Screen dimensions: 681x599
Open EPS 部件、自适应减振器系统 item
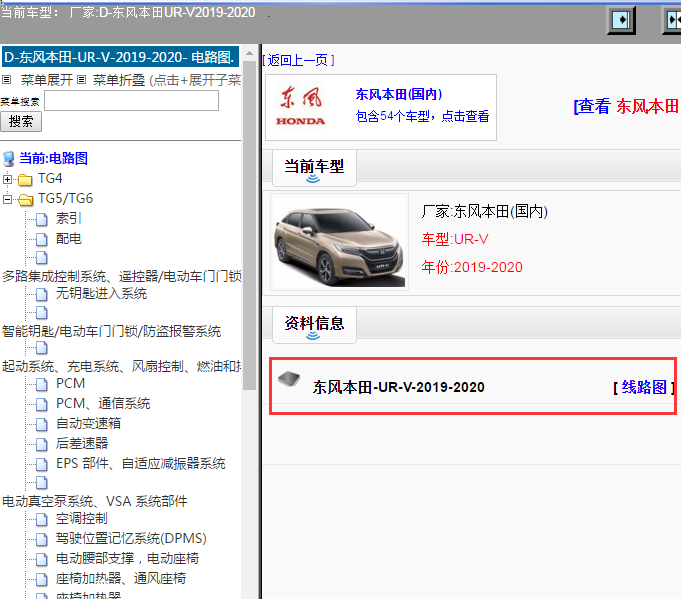(141, 463)
